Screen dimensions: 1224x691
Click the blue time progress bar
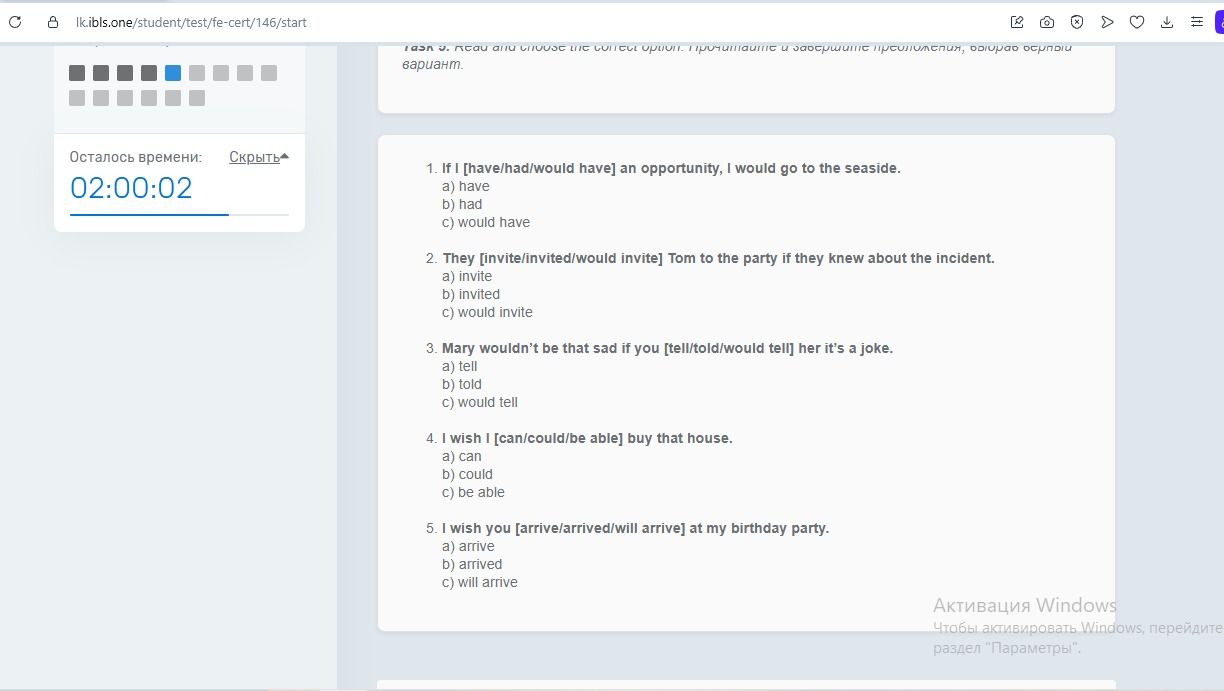(x=150, y=214)
